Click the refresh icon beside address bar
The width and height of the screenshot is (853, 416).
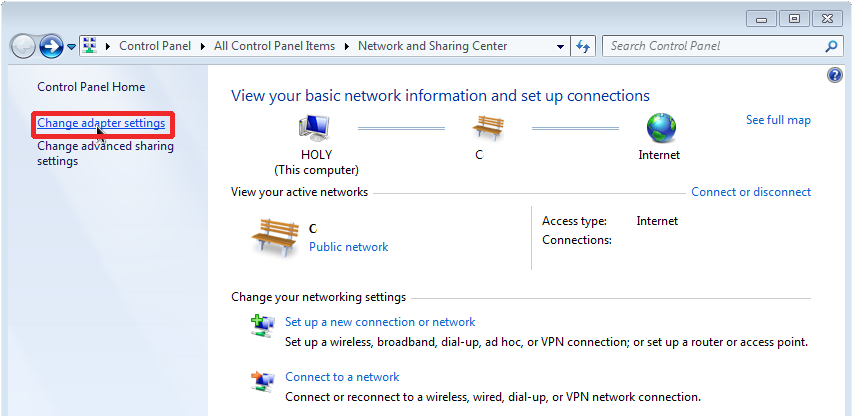(583, 46)
